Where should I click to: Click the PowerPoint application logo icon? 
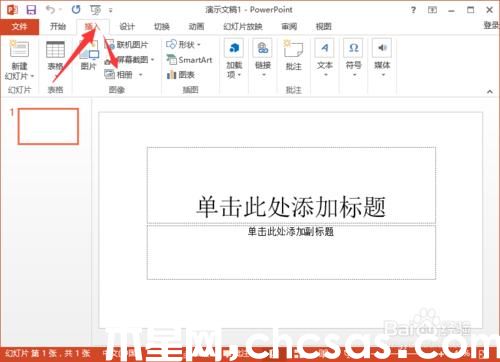[x=12, y=10]
